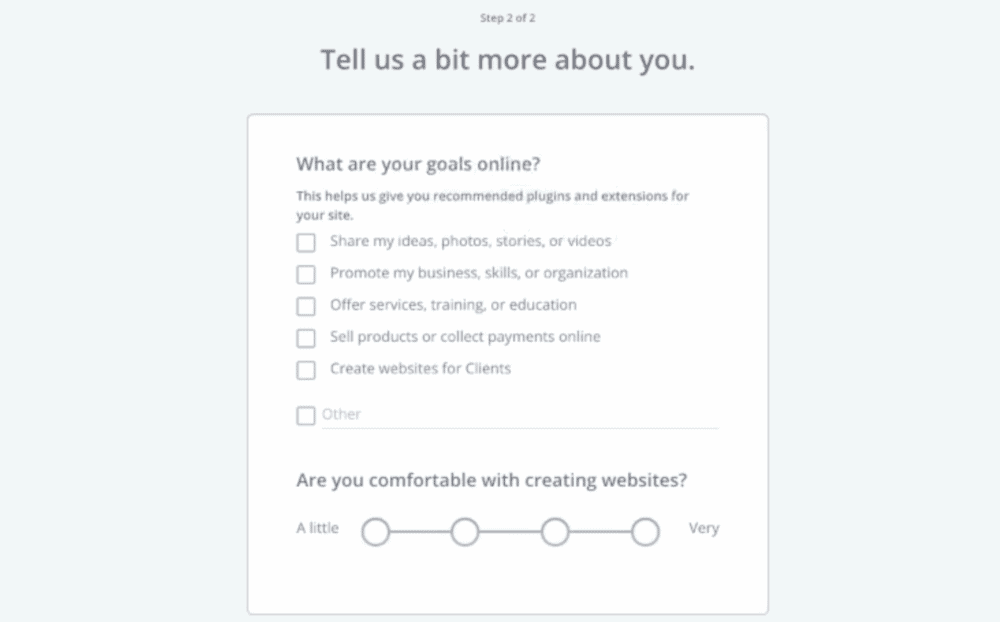Enable the "Other" goal checkbox

coord(306,414)
